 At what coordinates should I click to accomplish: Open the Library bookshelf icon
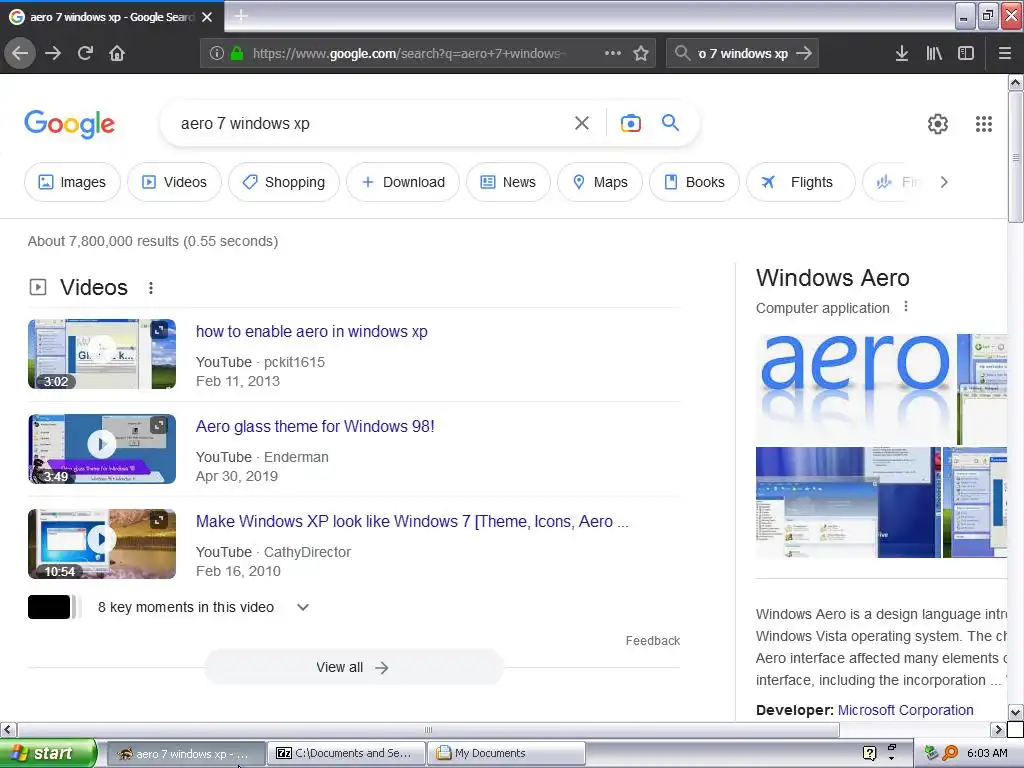pos(934,53)
